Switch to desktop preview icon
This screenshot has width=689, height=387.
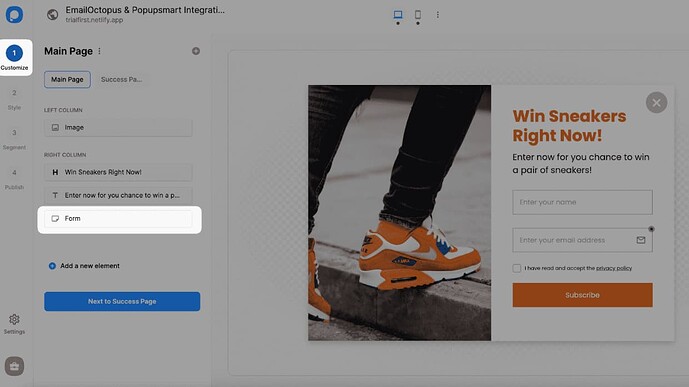[398, 14]
